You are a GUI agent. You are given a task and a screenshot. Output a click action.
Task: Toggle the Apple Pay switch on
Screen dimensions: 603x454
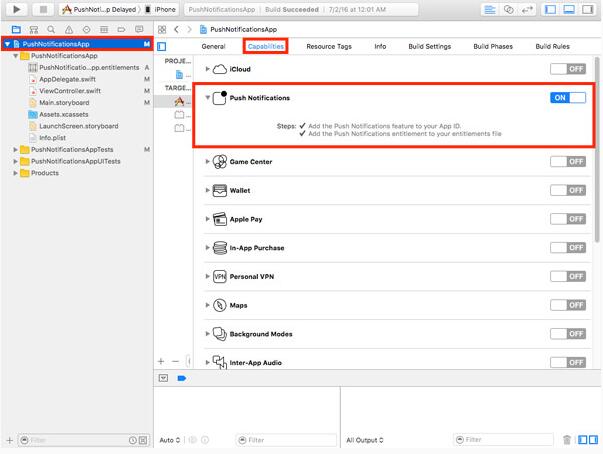[568, 219]
